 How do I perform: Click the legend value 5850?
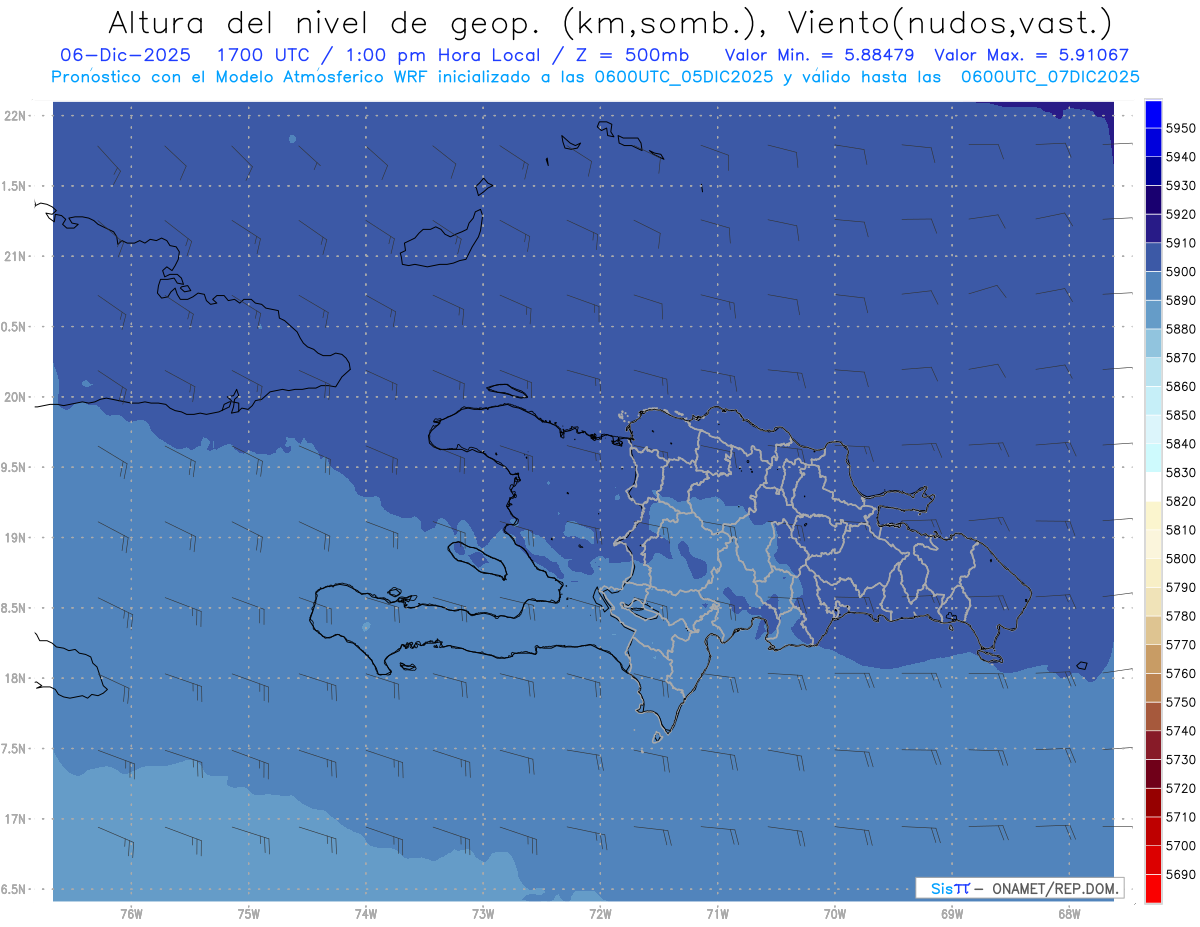pos(1180,415)
